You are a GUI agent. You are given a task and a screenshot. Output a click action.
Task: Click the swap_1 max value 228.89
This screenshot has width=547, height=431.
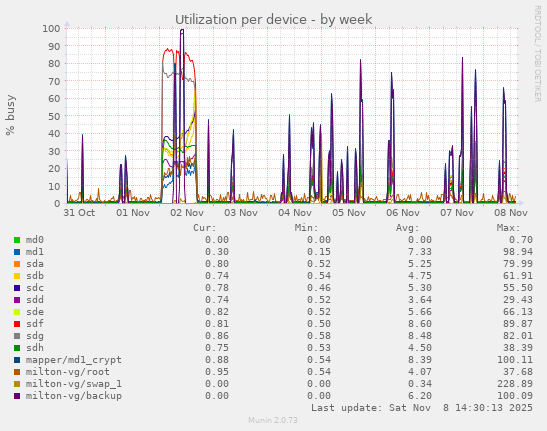[515, 384]
